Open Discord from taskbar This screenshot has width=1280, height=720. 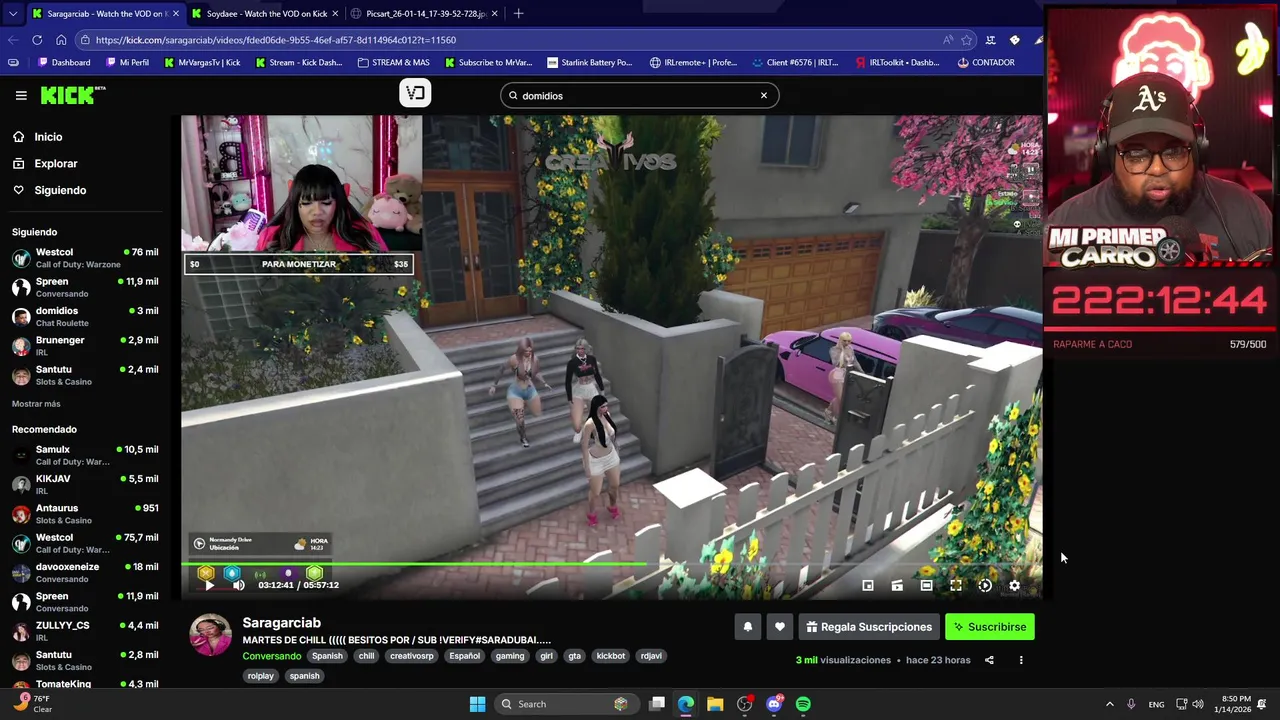774,704
